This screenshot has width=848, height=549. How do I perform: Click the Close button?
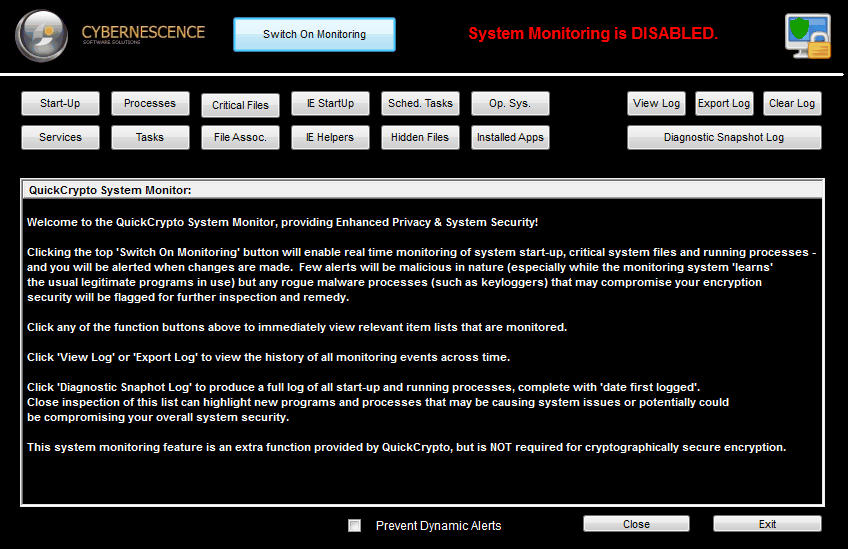point(636,524)
